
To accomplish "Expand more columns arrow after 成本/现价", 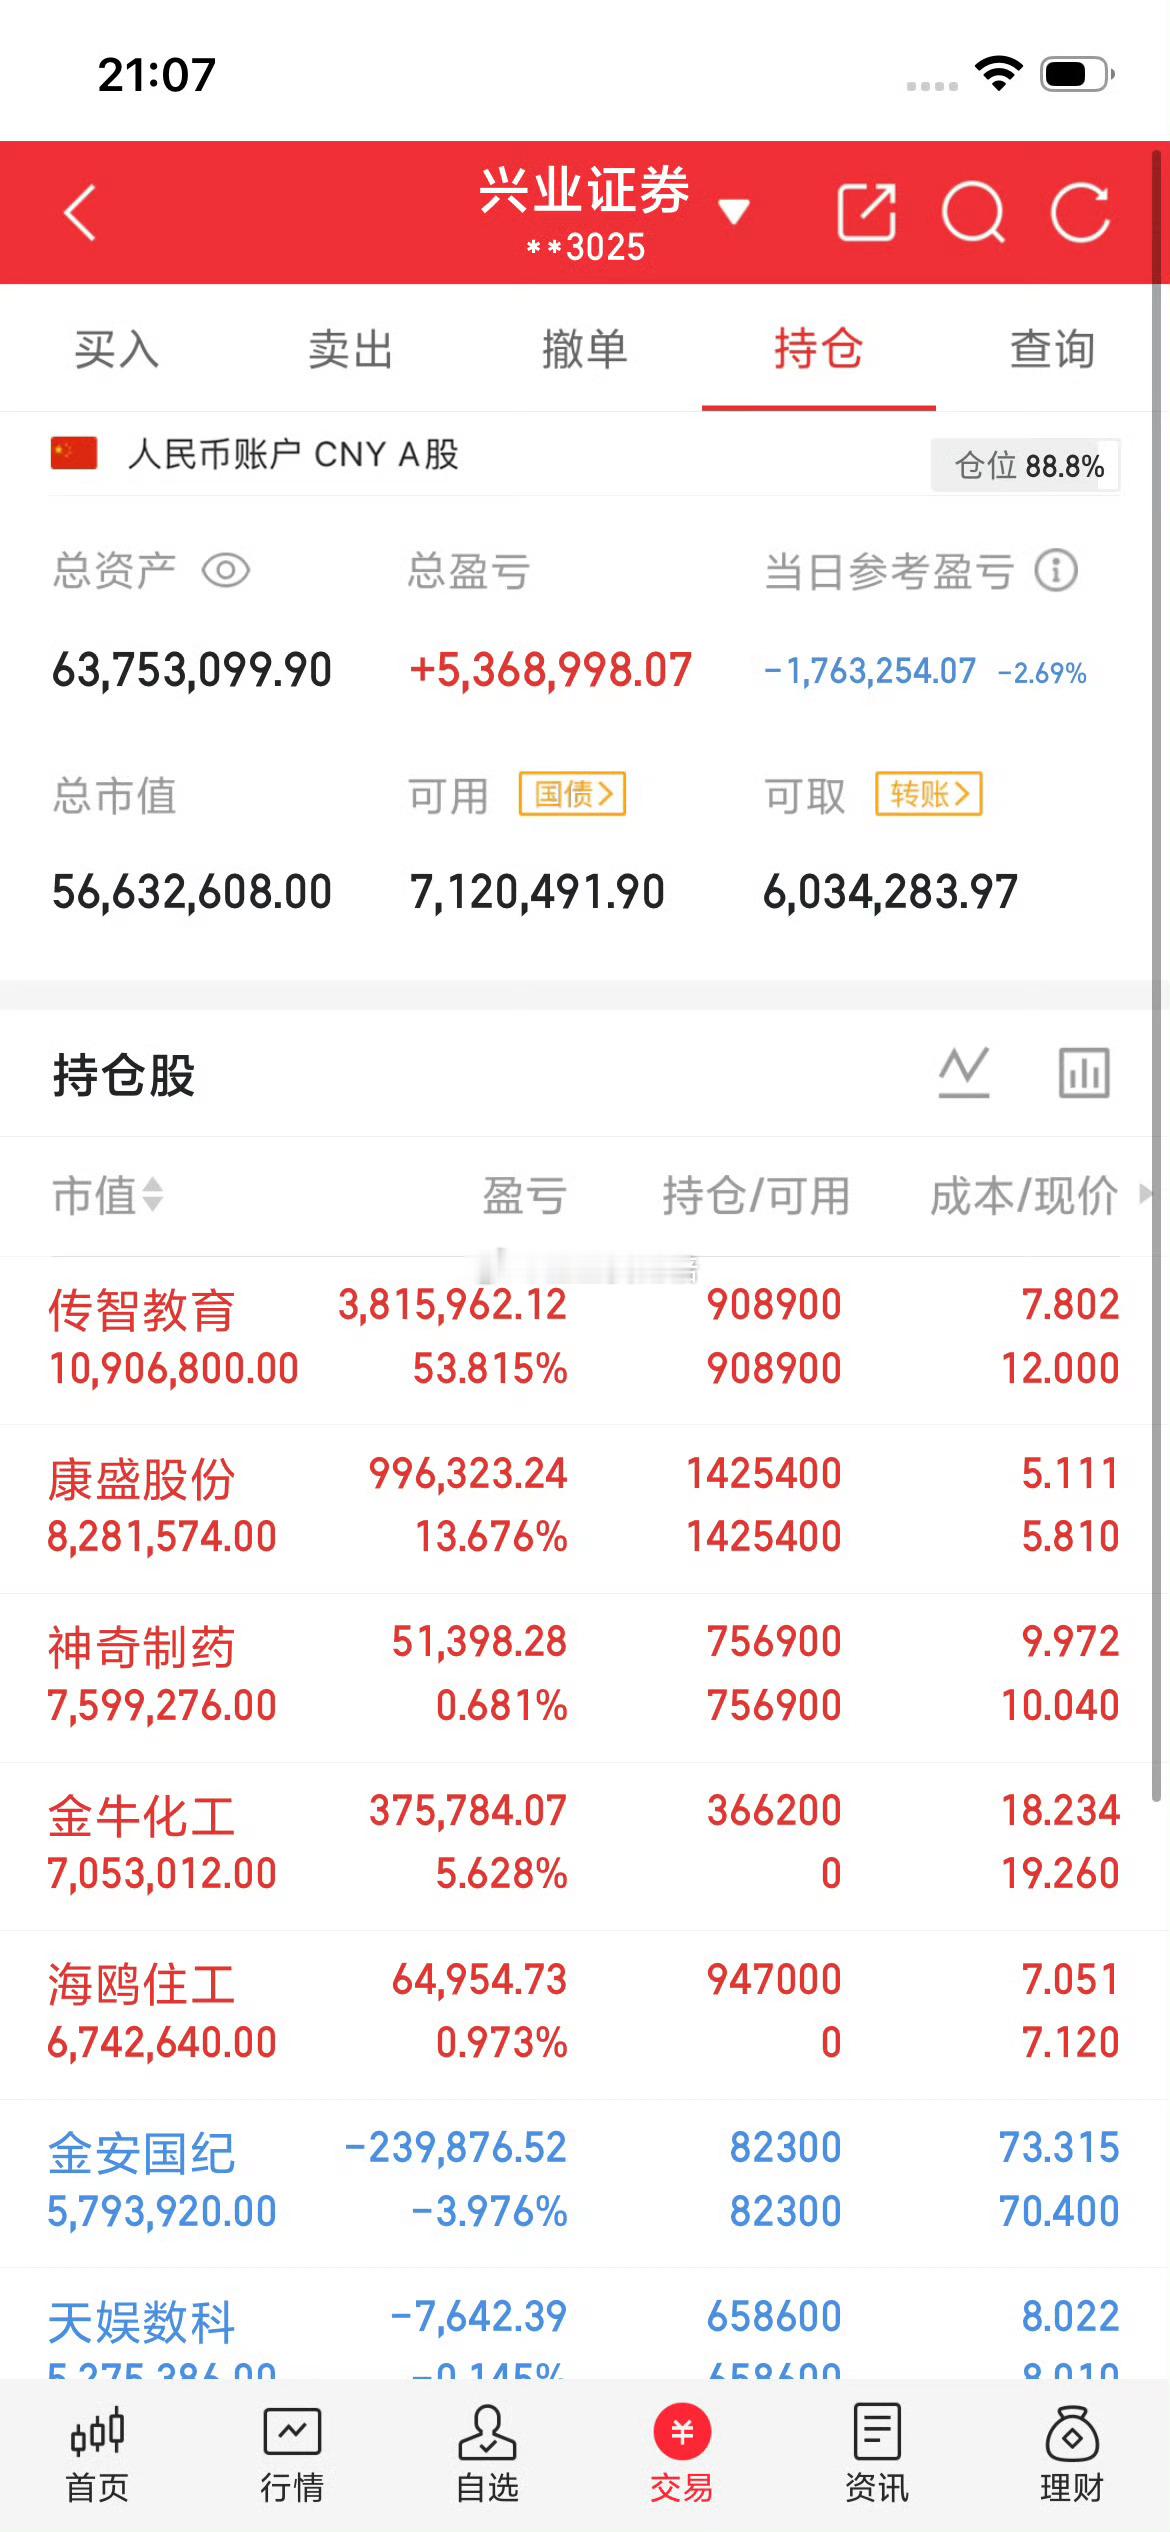I will [x=1145, y=1193].
